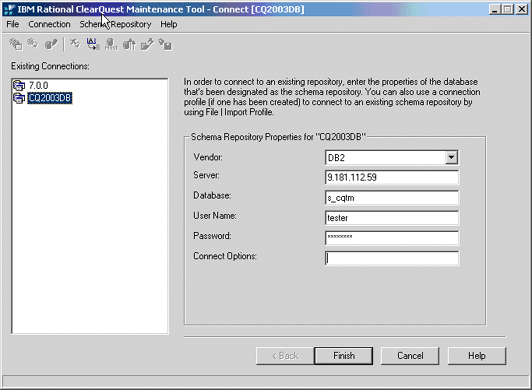Click the toolbar icon with the X mark
The image size is (532, 390).
(x=75, y=44)
